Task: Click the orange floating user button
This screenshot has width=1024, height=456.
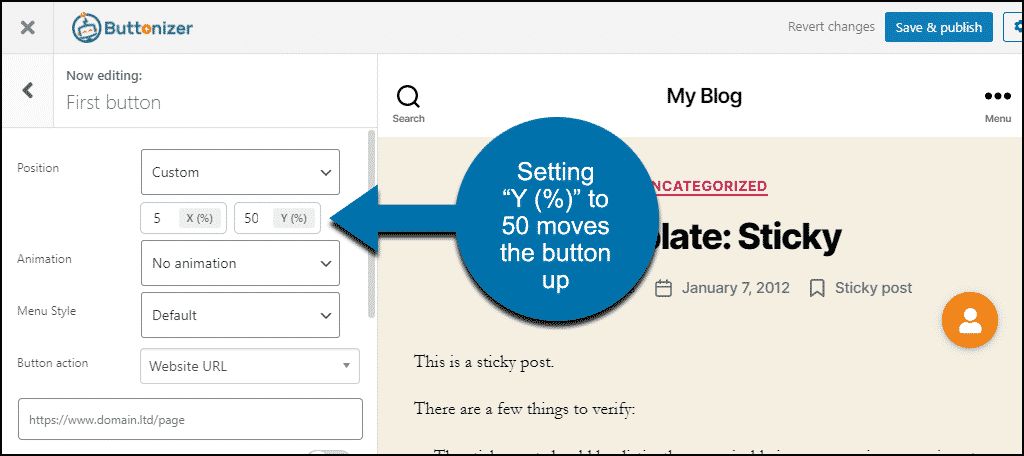Action: pos(970,320)
